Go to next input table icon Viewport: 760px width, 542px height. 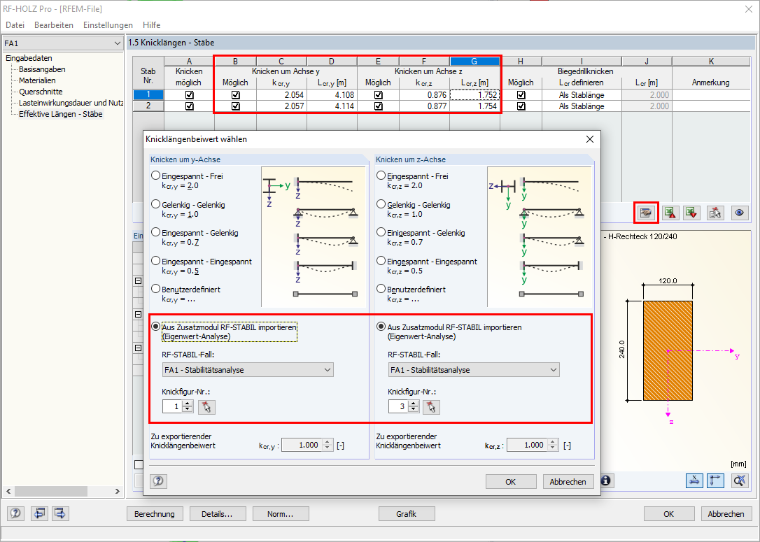point(61,513)
